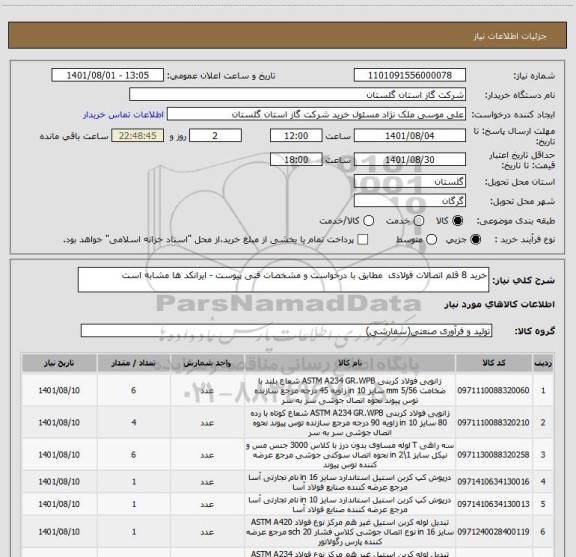
Task: Click the تاریخ نیاز column header
Action: [x=59, y=363]
